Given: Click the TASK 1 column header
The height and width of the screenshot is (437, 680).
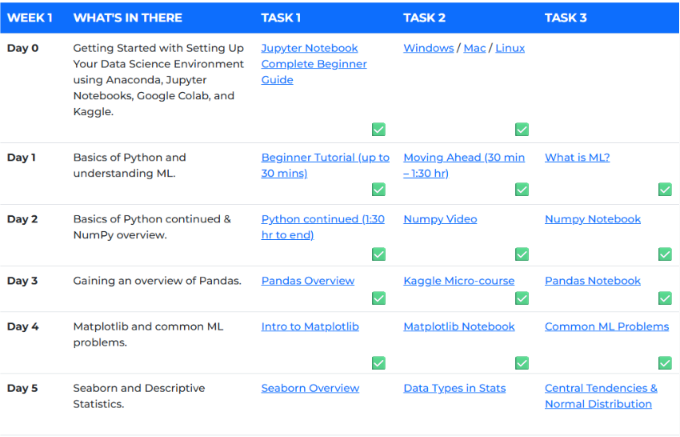Looking at the screenshot, I should coord(281,18).
